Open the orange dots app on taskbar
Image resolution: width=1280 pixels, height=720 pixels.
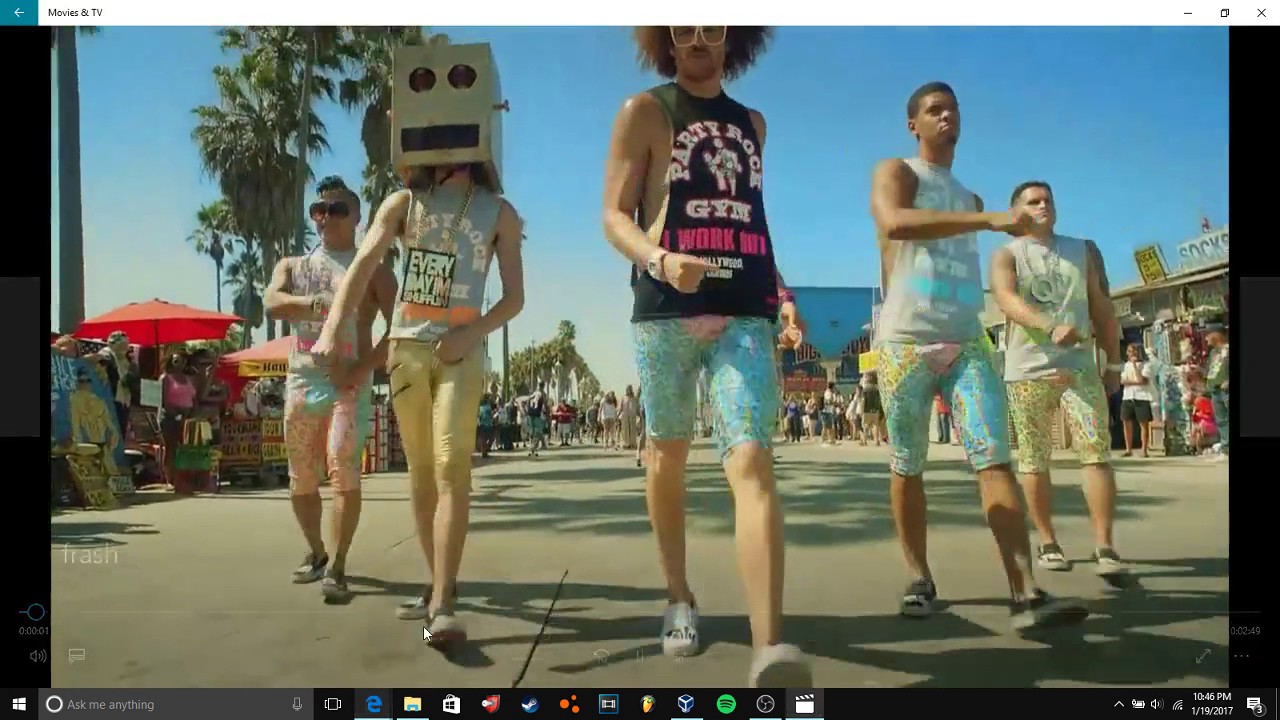pyautogui.click(x=569, y=704)
